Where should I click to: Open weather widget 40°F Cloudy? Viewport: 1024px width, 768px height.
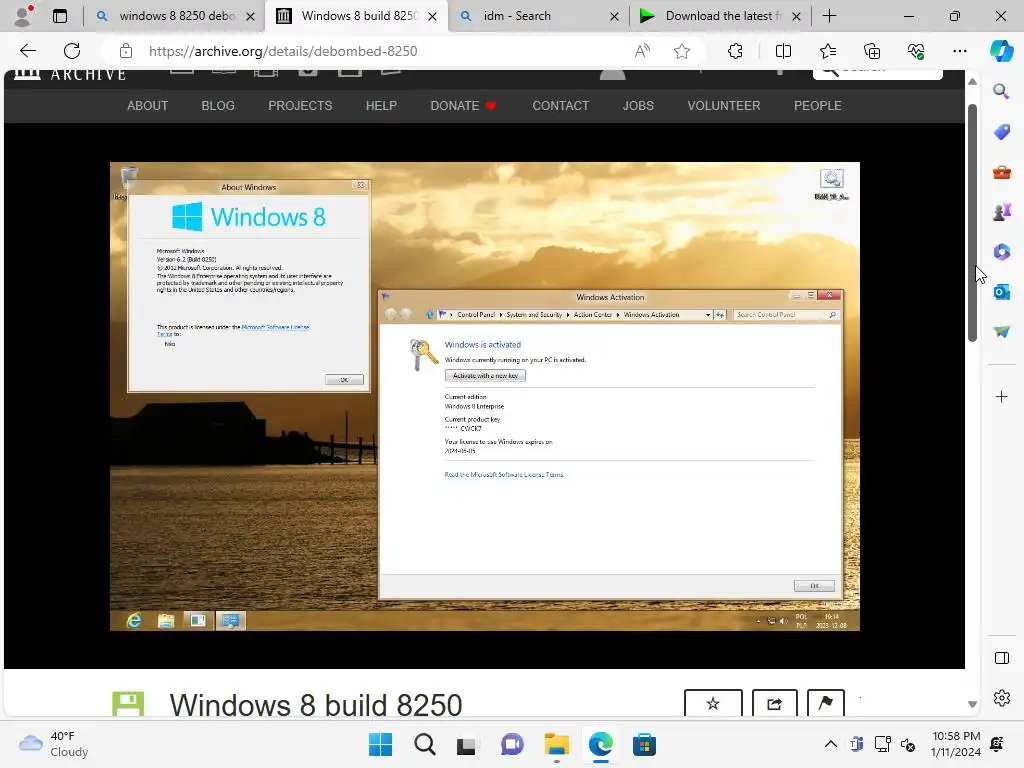coord(54,744)
